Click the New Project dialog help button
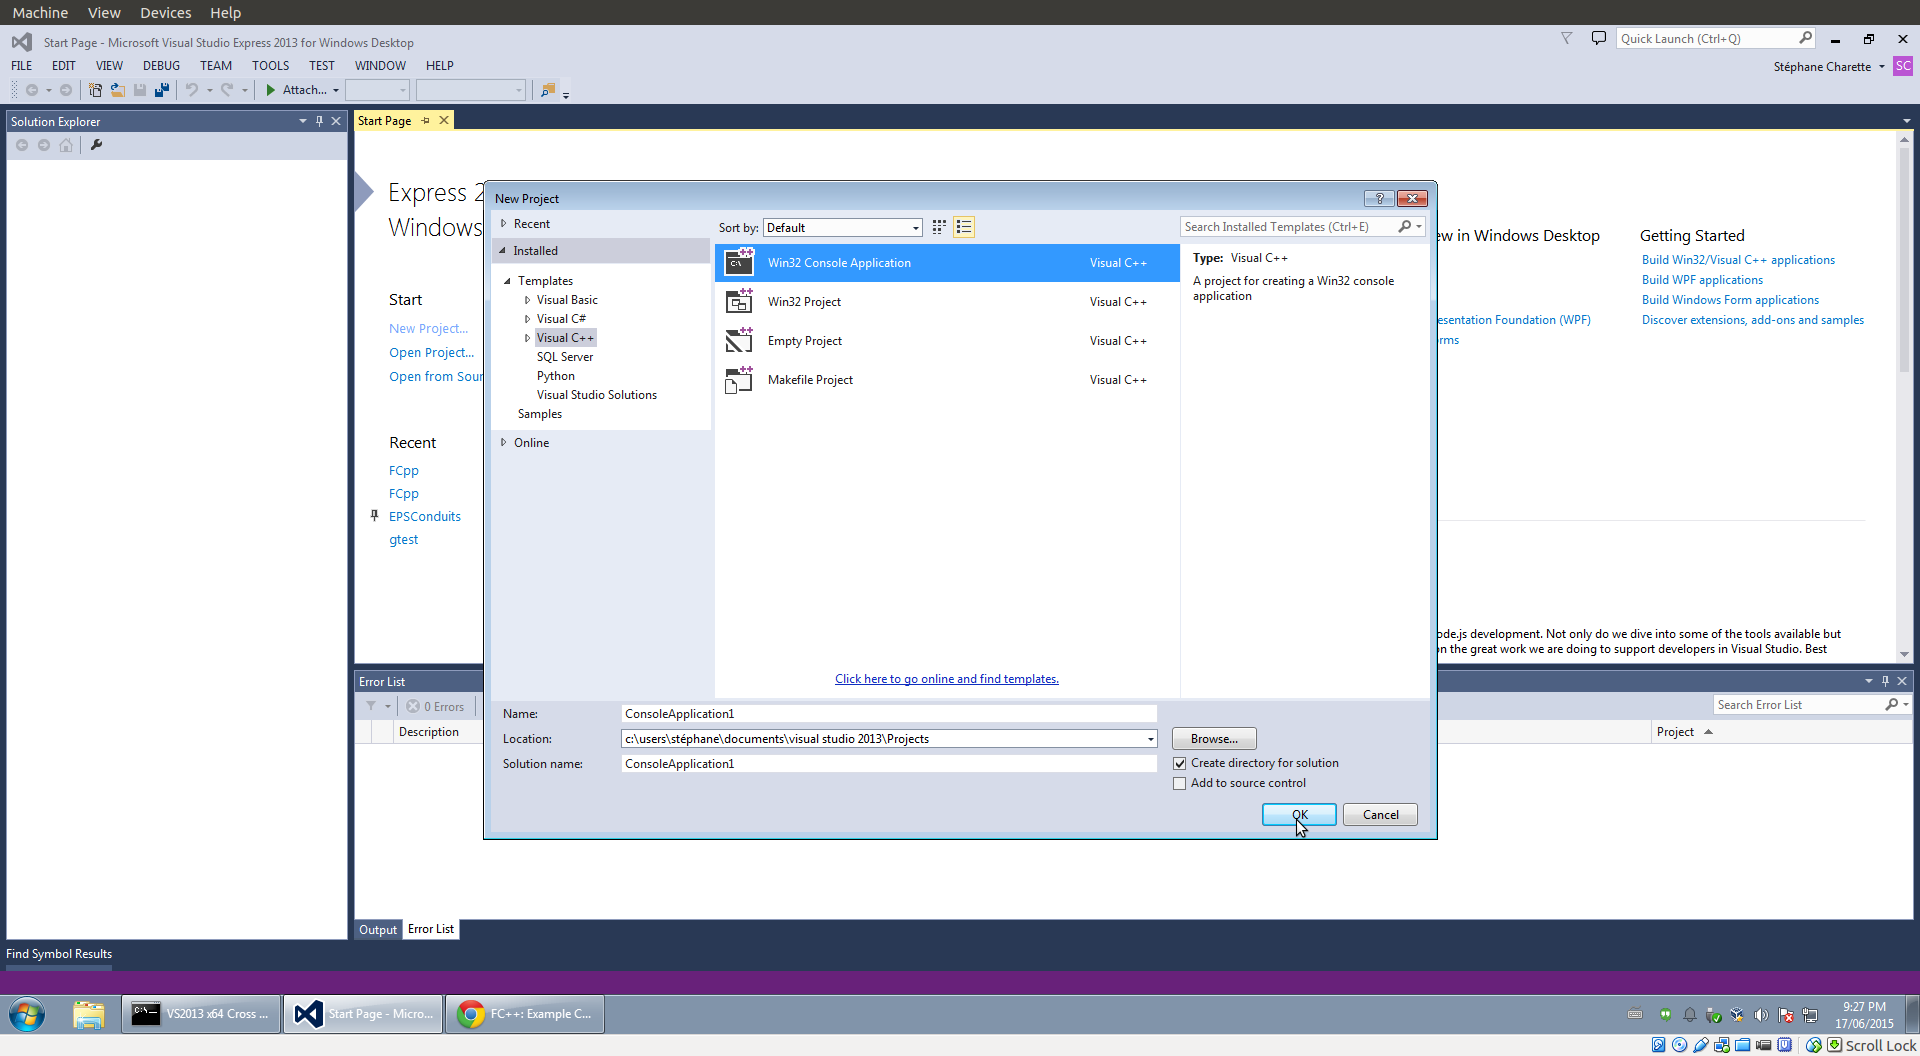 tap(1378, 198)
